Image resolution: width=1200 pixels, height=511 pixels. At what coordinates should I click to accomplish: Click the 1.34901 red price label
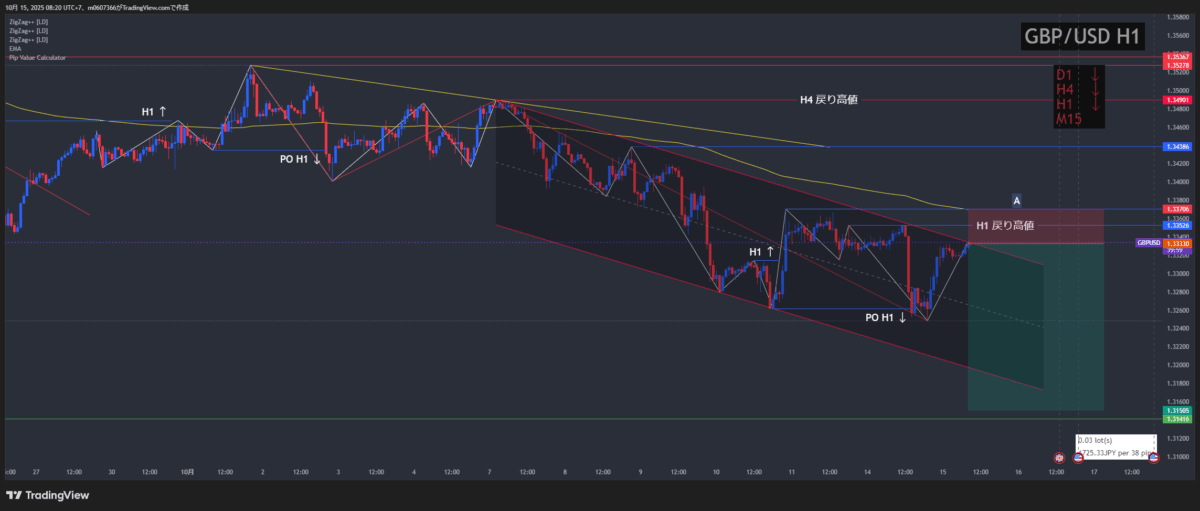tap(1177, 100)
